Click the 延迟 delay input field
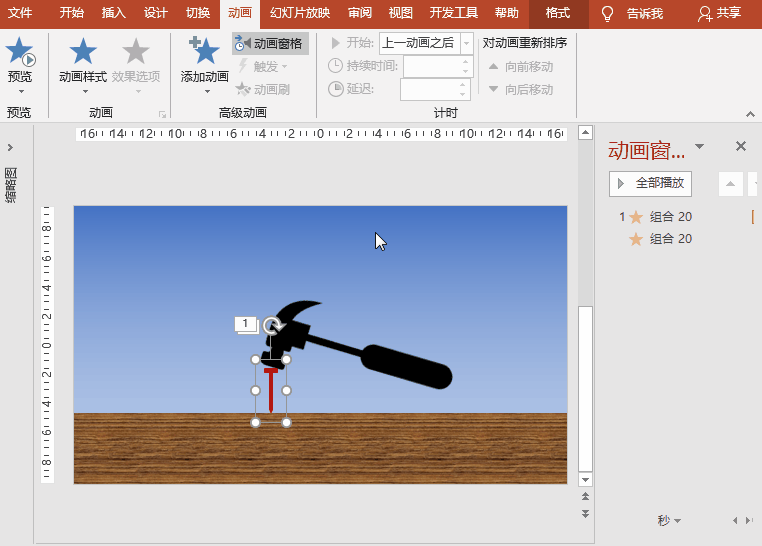762x546 pixels. pyautogui.click(x=429, y=89)
